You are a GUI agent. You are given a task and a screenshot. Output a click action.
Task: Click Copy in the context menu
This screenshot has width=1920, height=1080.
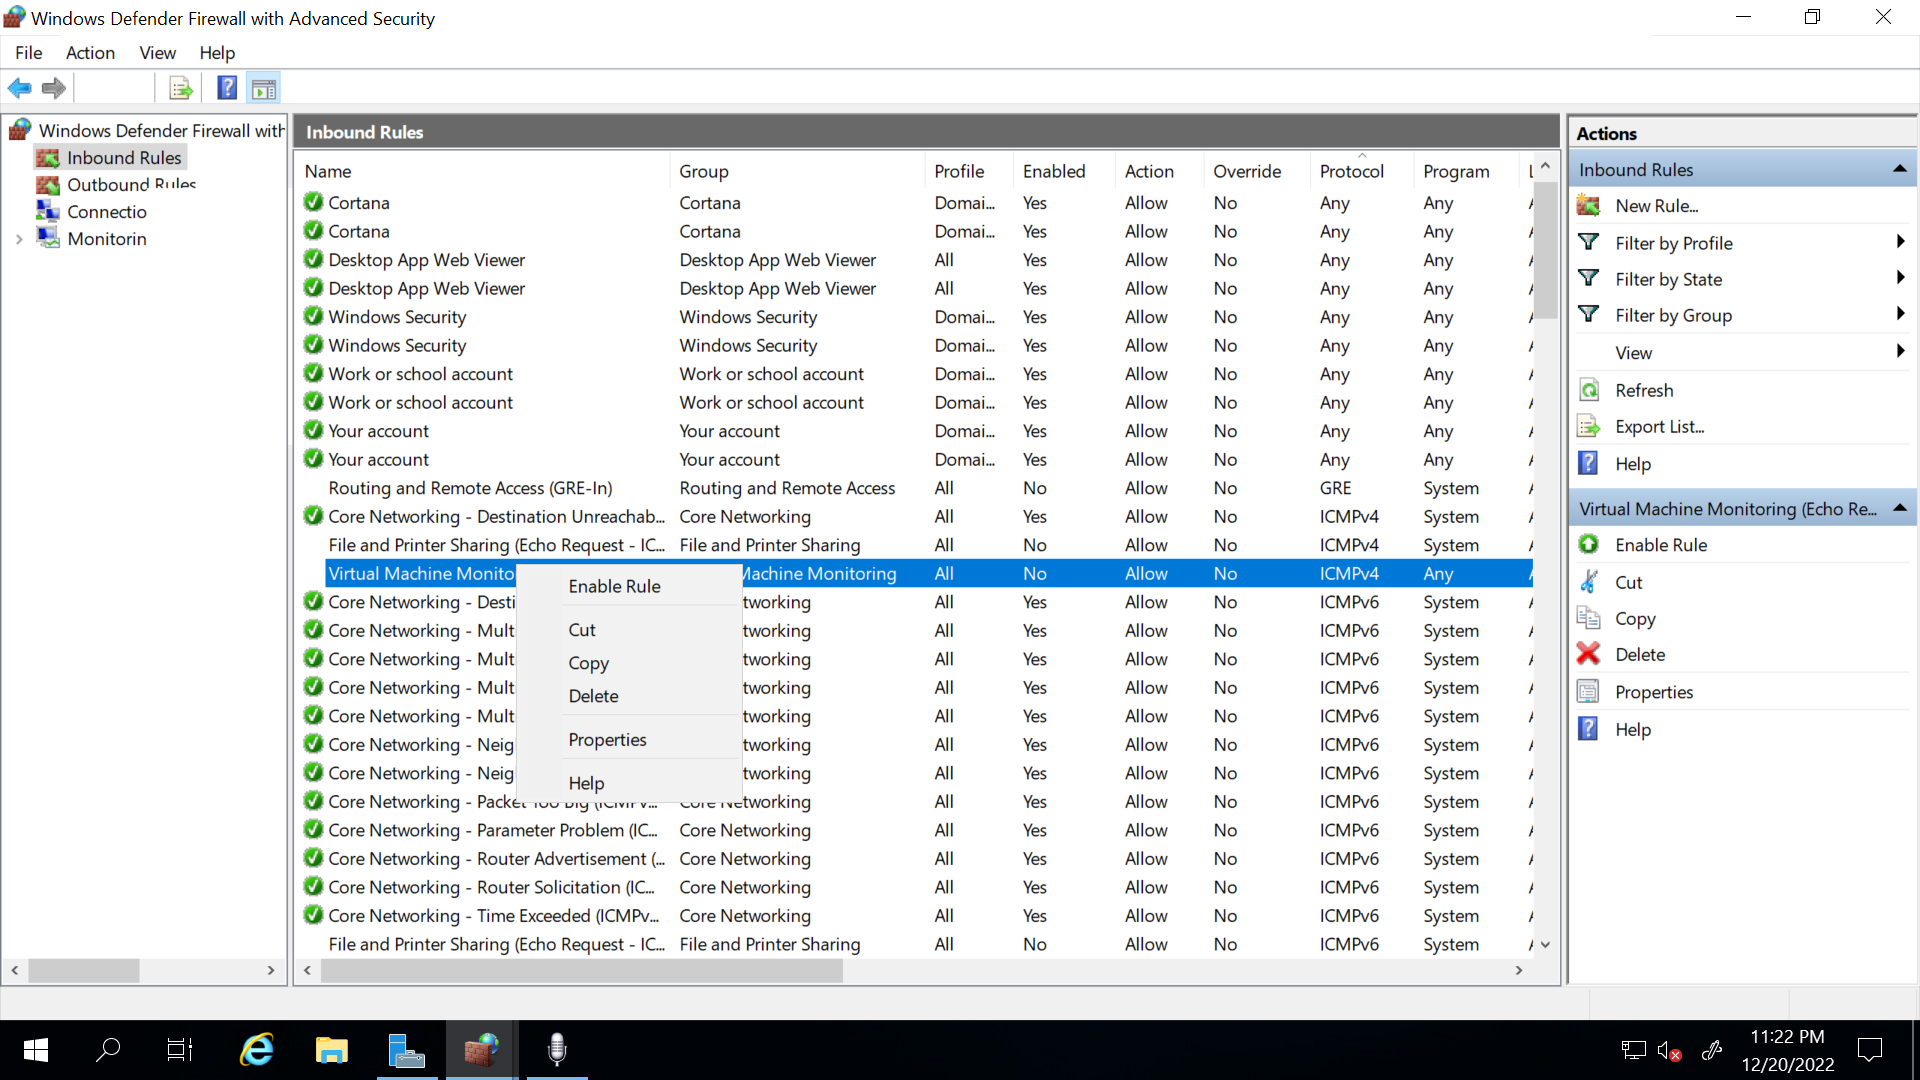click(x=588, y=662)
